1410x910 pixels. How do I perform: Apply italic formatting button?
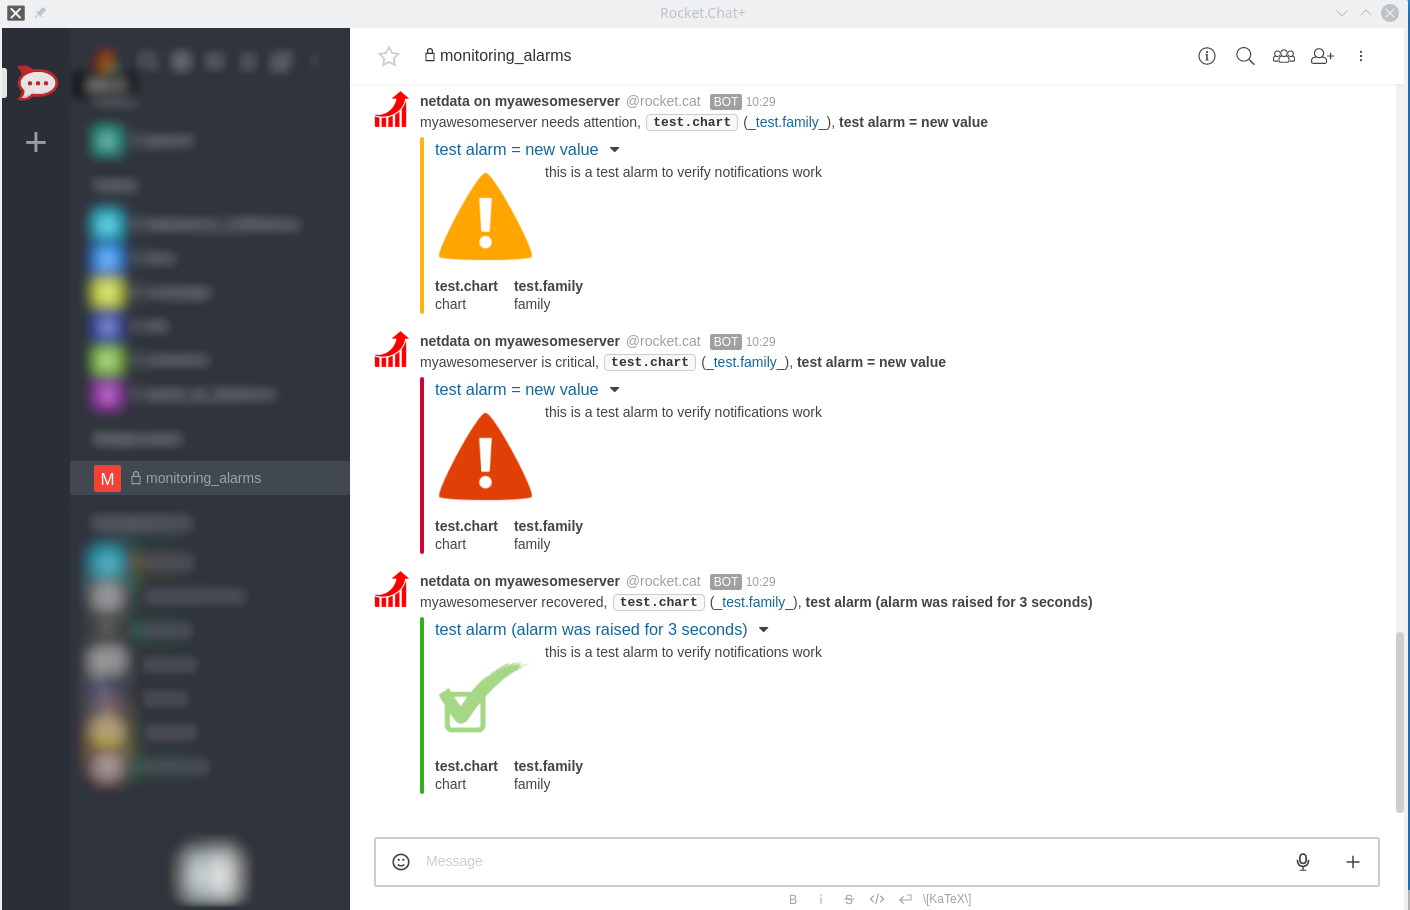click(821, 899)
